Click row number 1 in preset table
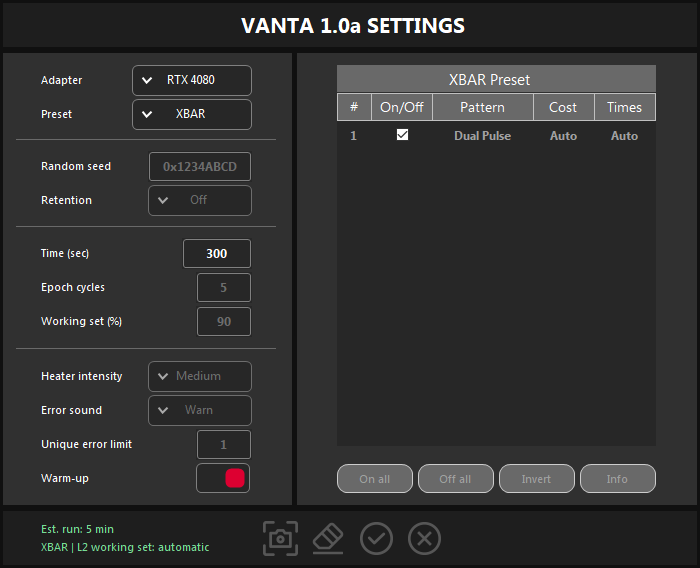 coord(354,136)
